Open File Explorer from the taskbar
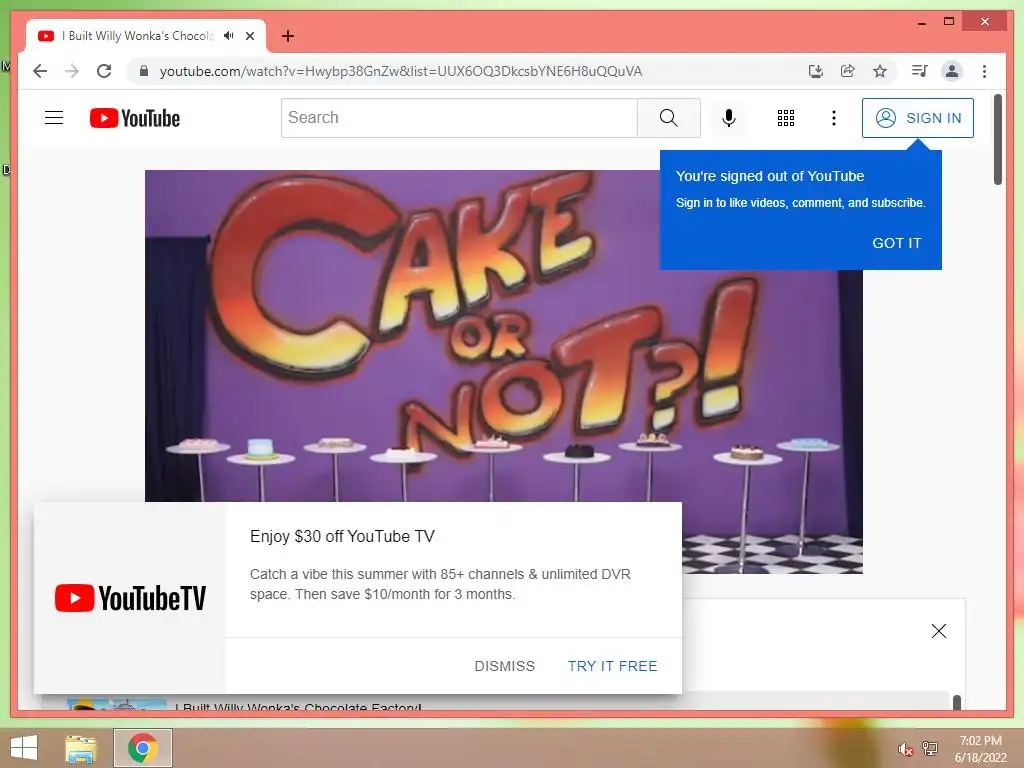This screenshot has width=1024, height=768. click(81, 748)
